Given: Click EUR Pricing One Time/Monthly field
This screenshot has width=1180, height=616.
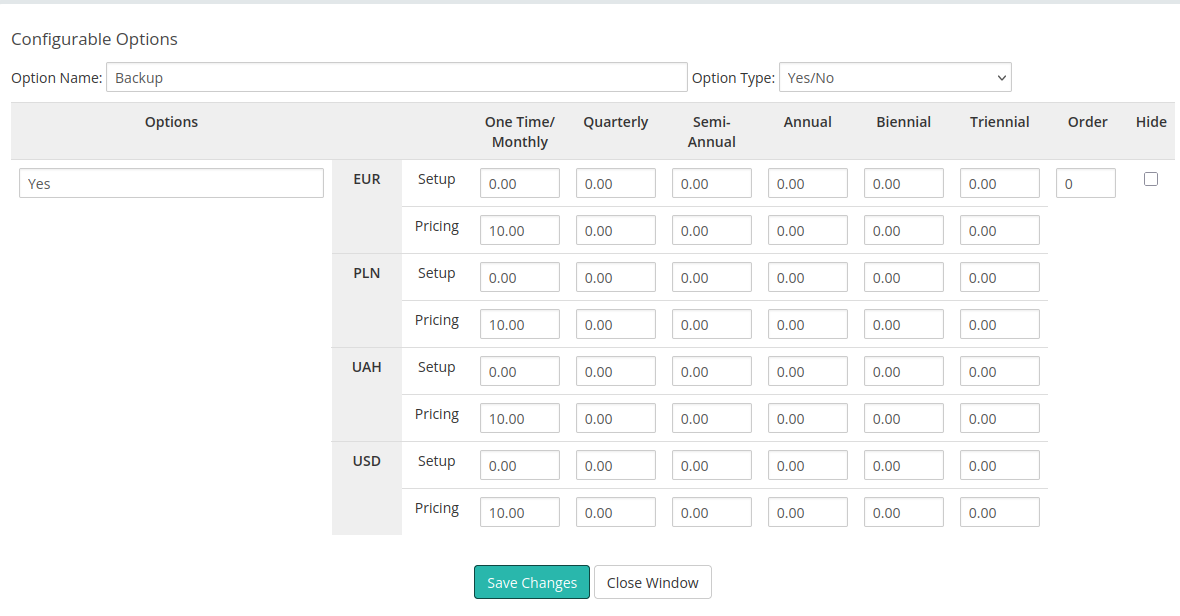Looking at the screenshot, I should [x=519, y=231].
